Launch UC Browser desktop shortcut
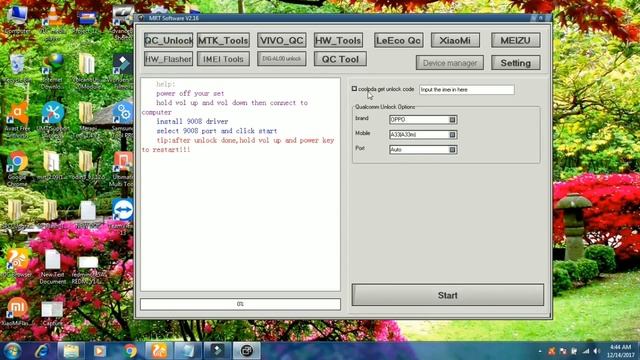The image size is (640, 360). pyautogui.click(x=17, y=263)
